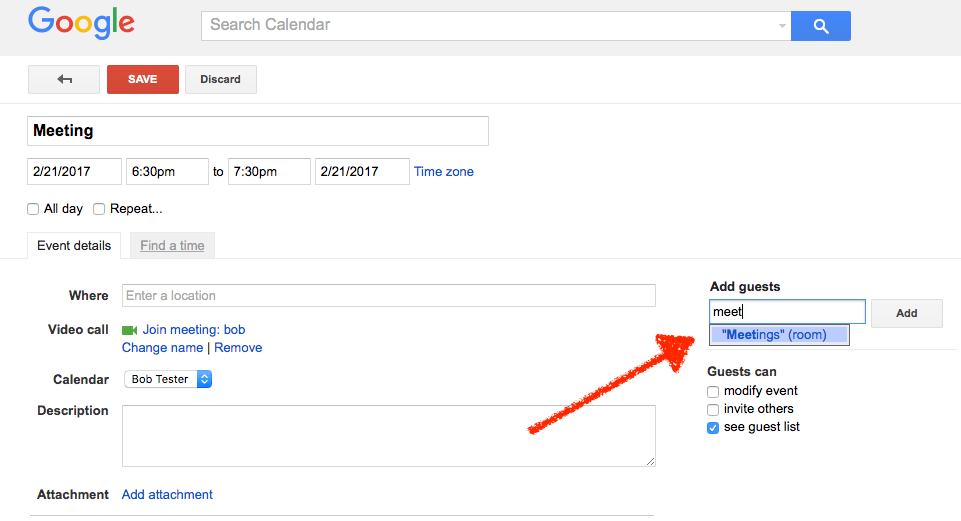Go back using the arrow button
The height and width of the screenshot is (521, 961).
tap(64, 79)
